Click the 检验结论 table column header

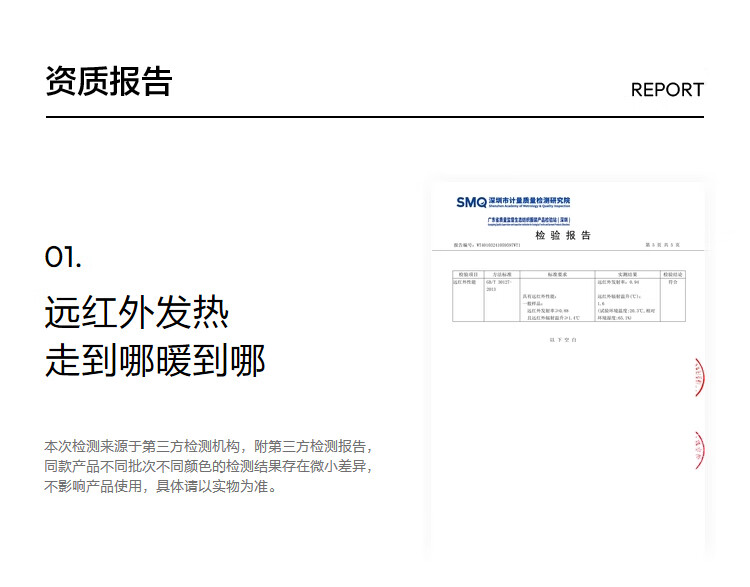coord(672,273)
